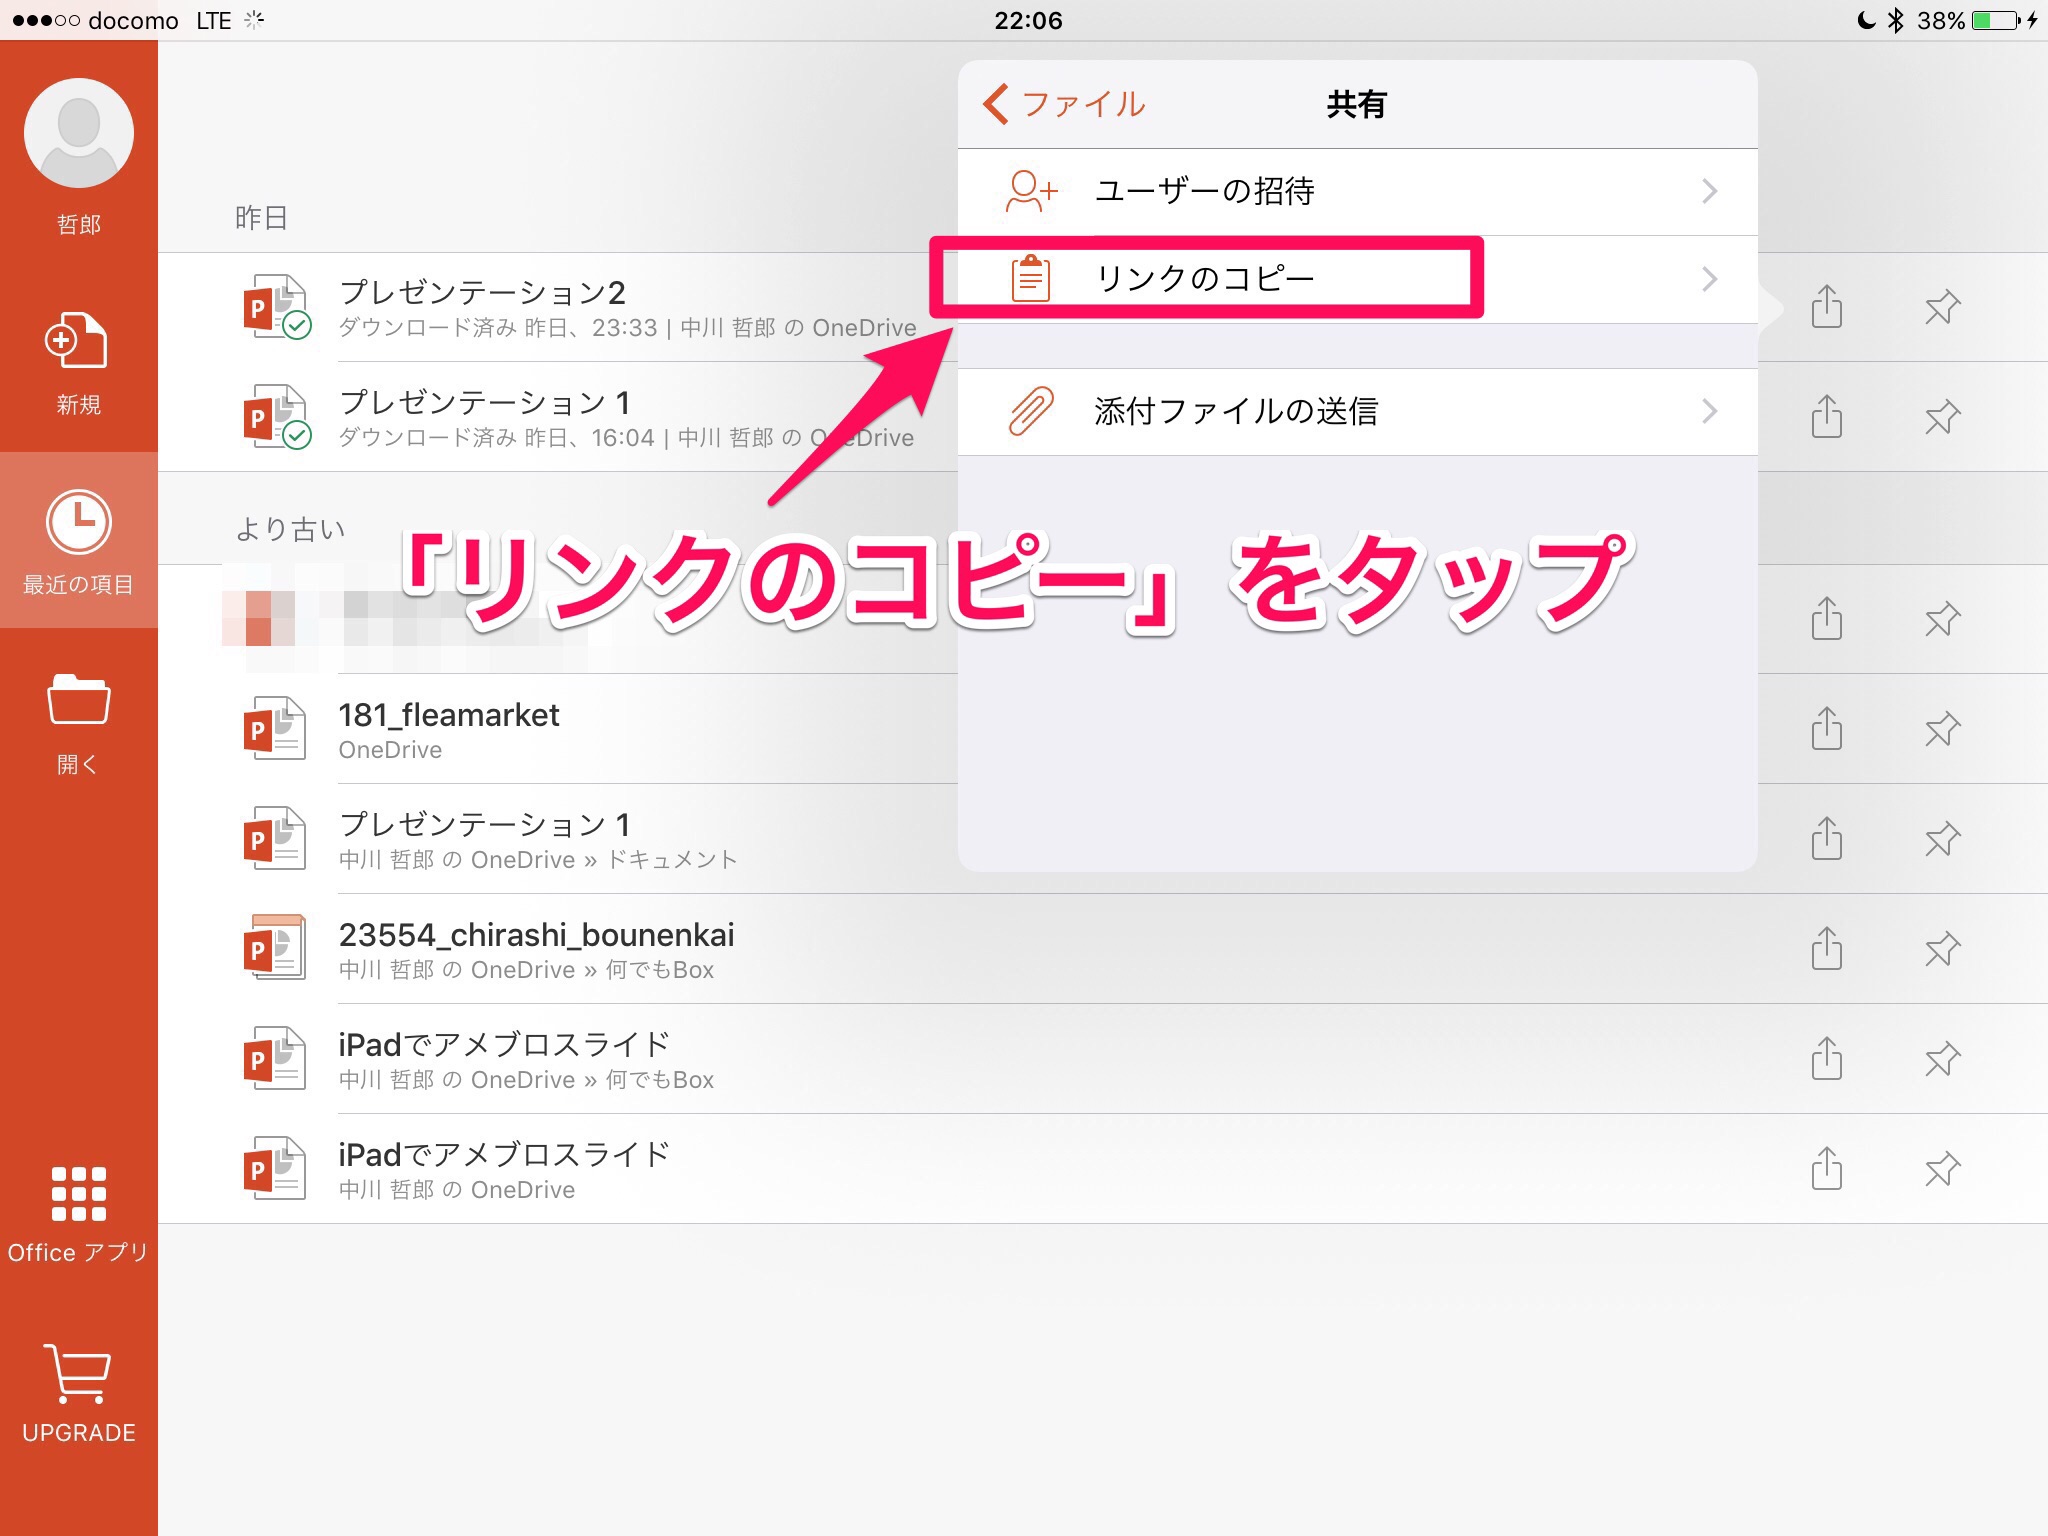Go back to the ファイル menu
2048x1536 pixels.
1064,104
